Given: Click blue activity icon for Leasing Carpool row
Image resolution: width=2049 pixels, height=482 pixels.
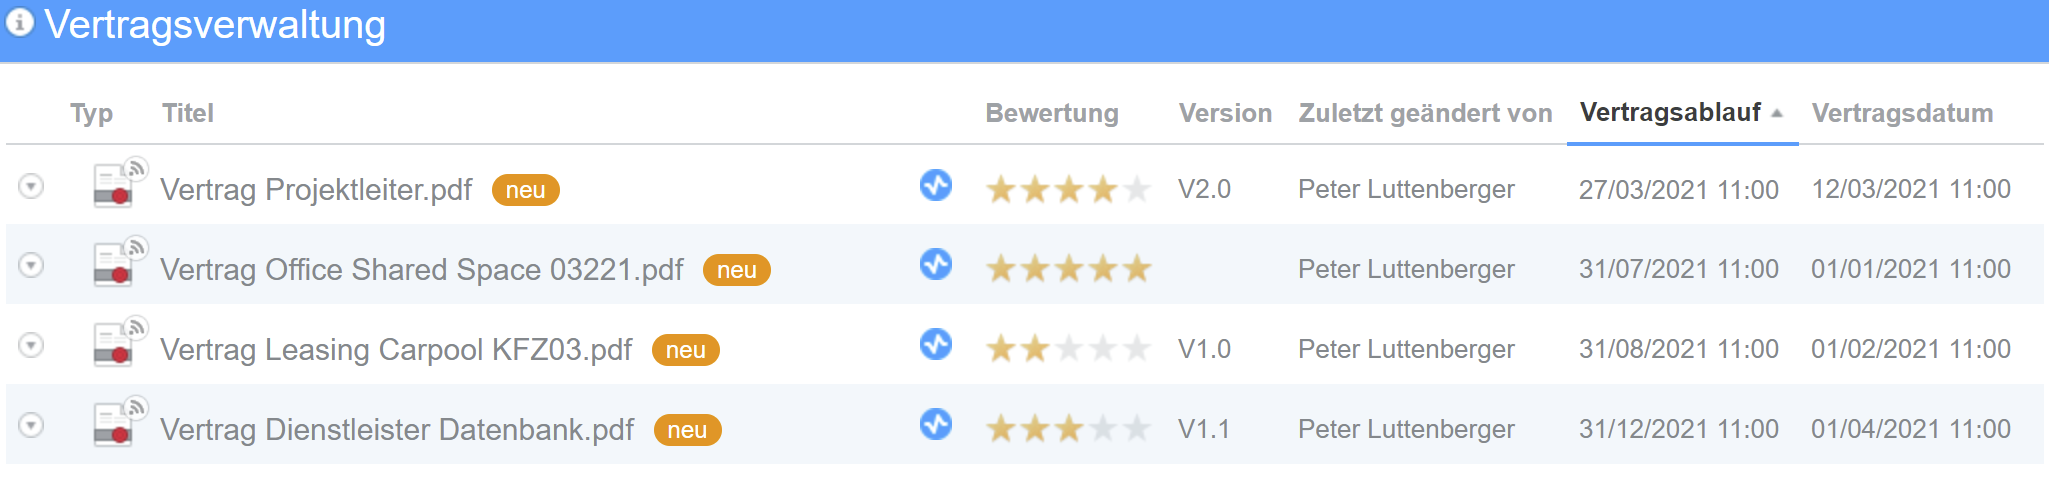Looking at the screenshot, I should coord(936,344).
